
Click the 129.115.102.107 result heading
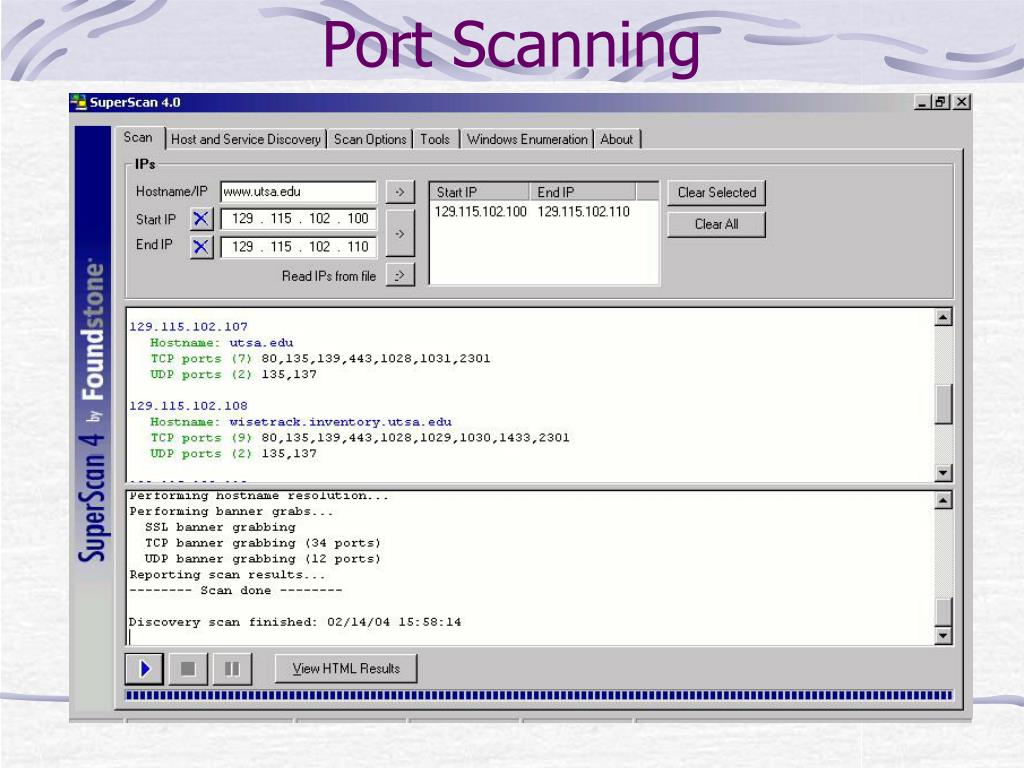click(188, 327)
